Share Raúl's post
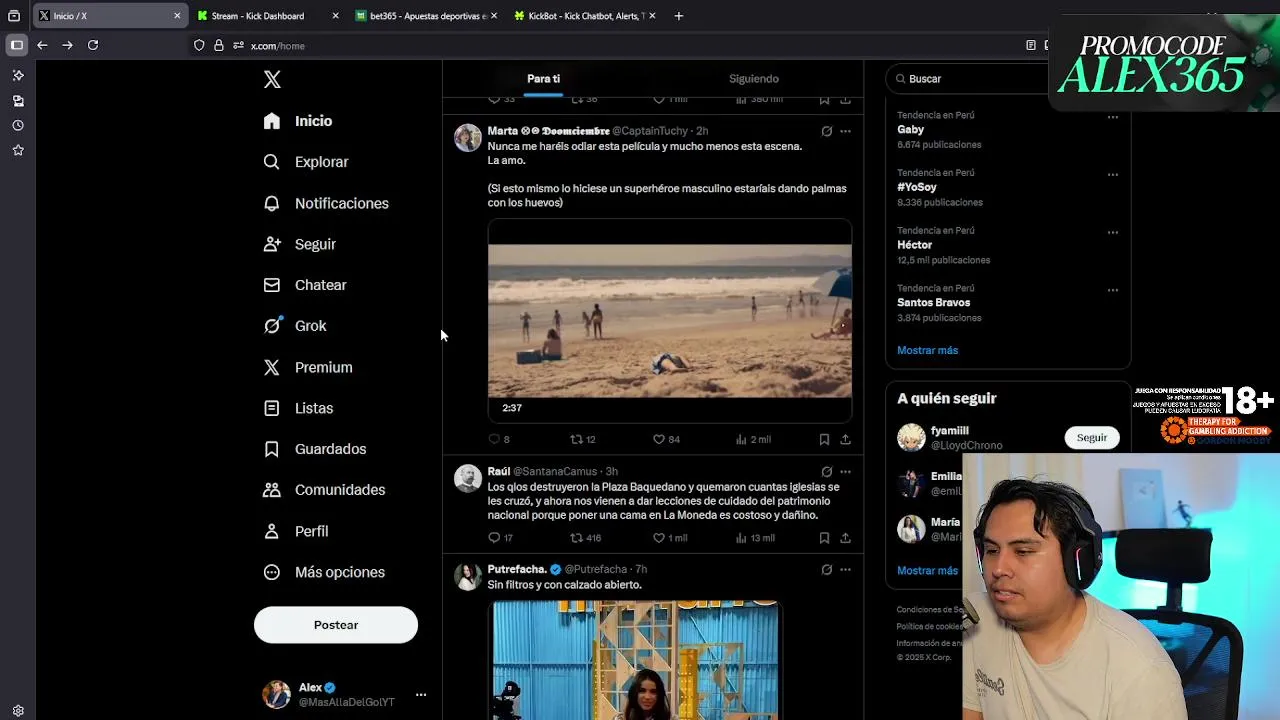Image resolution: width=1280 pixels, height=720 pixels. click(845, 538)
